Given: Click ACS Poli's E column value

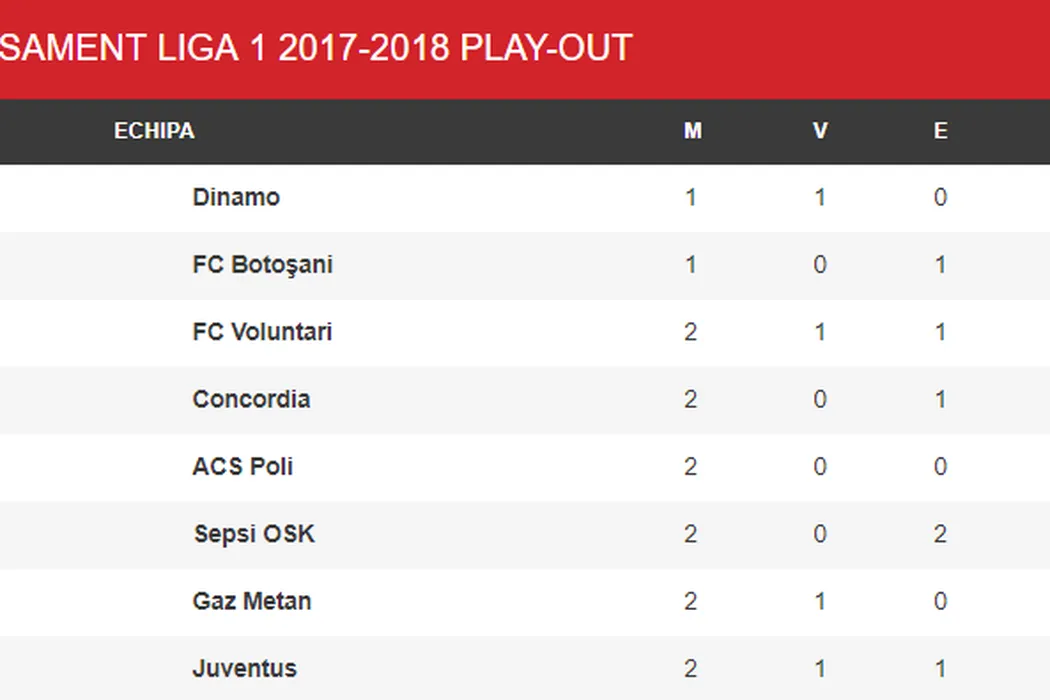Looking at the screenshot, I should point(940,466).
